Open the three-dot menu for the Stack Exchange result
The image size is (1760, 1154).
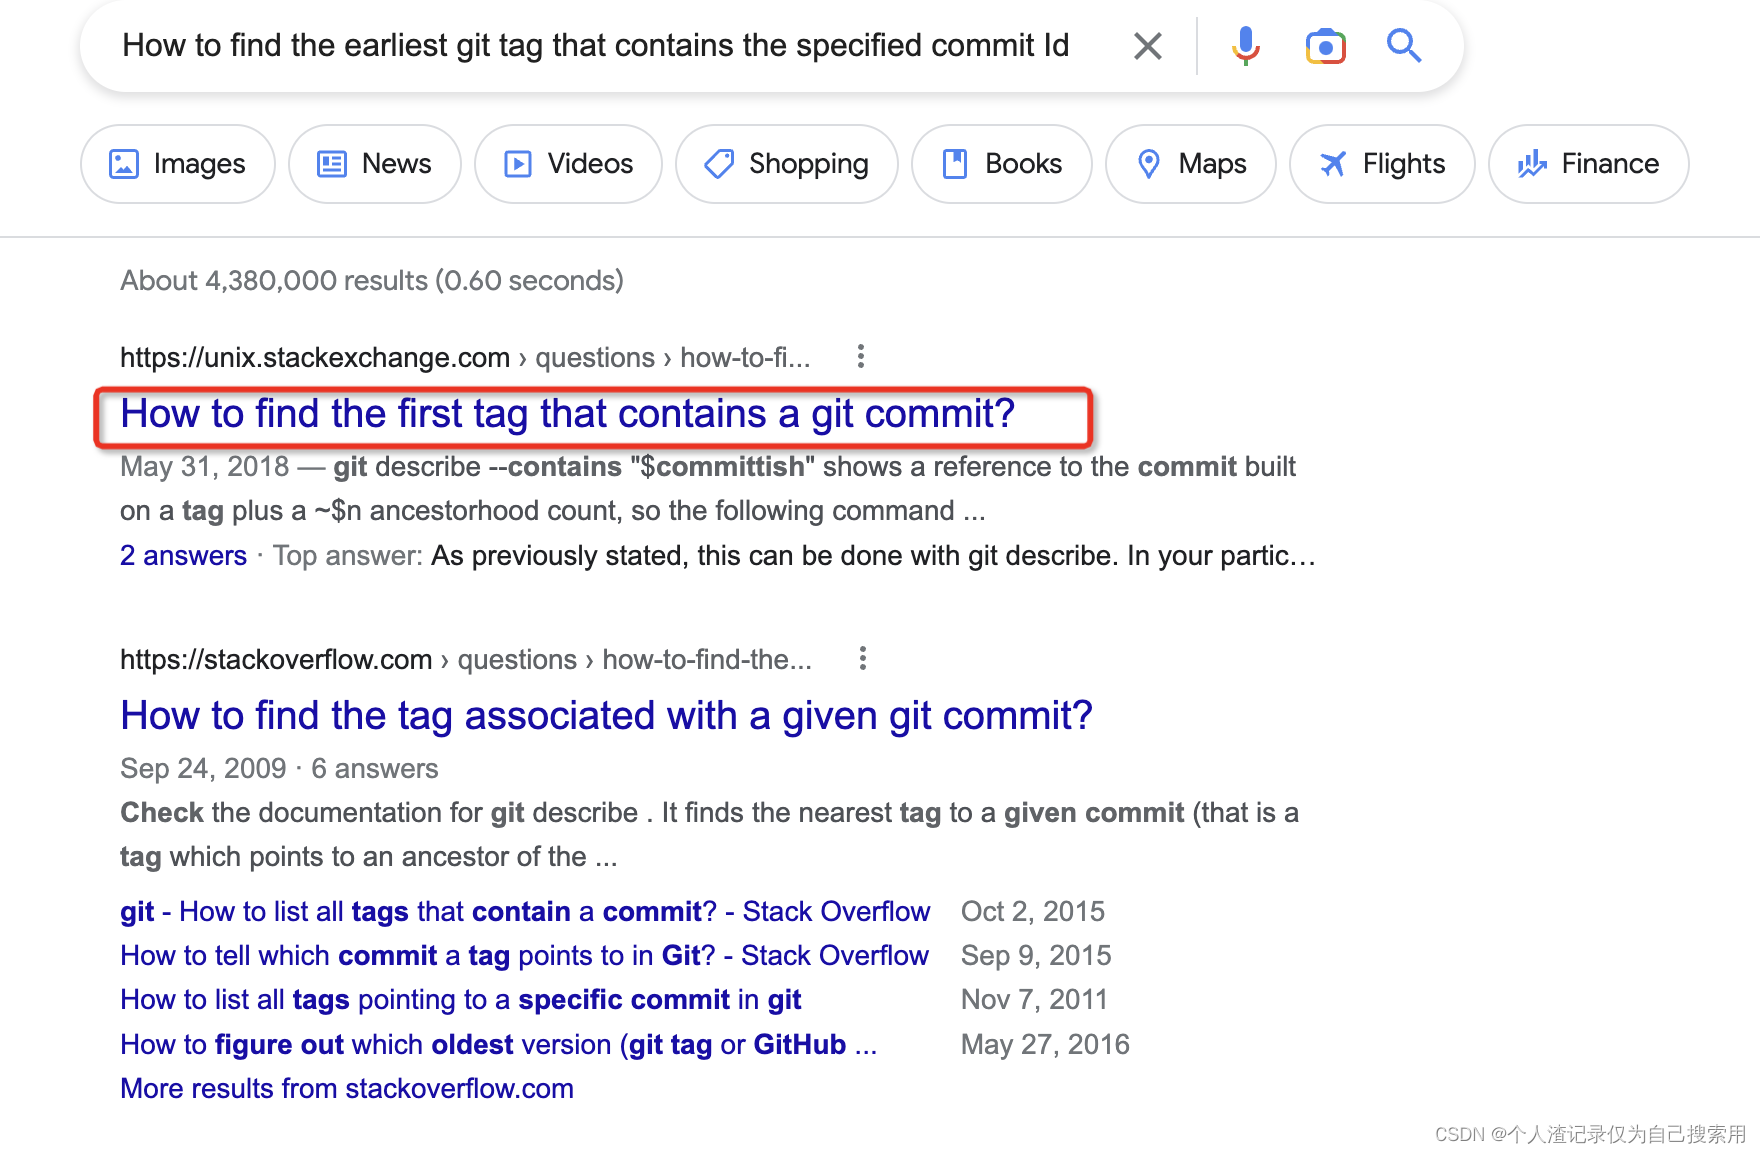click(861, 356)
